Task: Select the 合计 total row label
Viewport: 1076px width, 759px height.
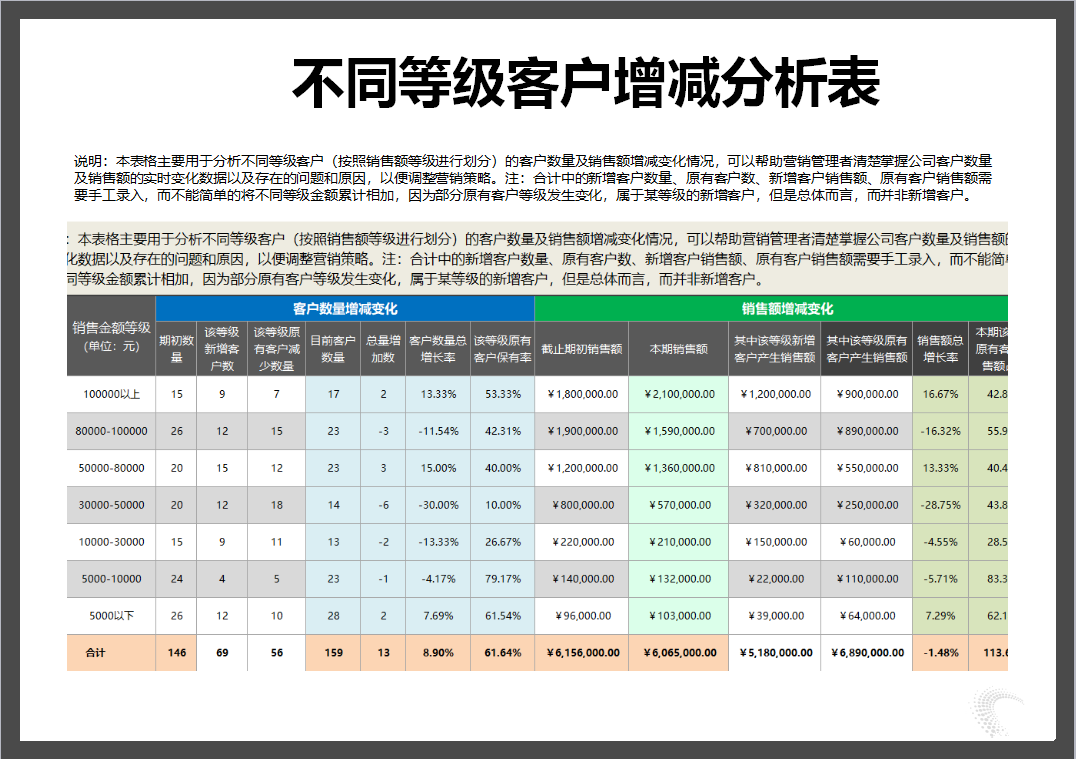Action: click(96, 653)
